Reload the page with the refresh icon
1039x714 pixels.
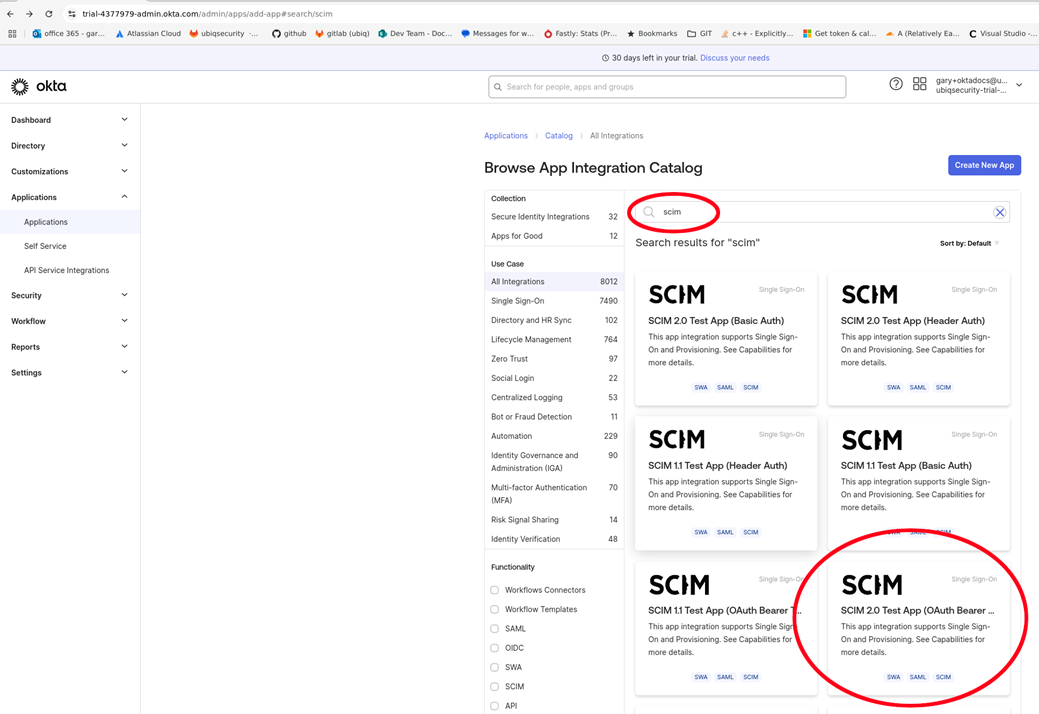pyautogui.click(x=48, y=13)
